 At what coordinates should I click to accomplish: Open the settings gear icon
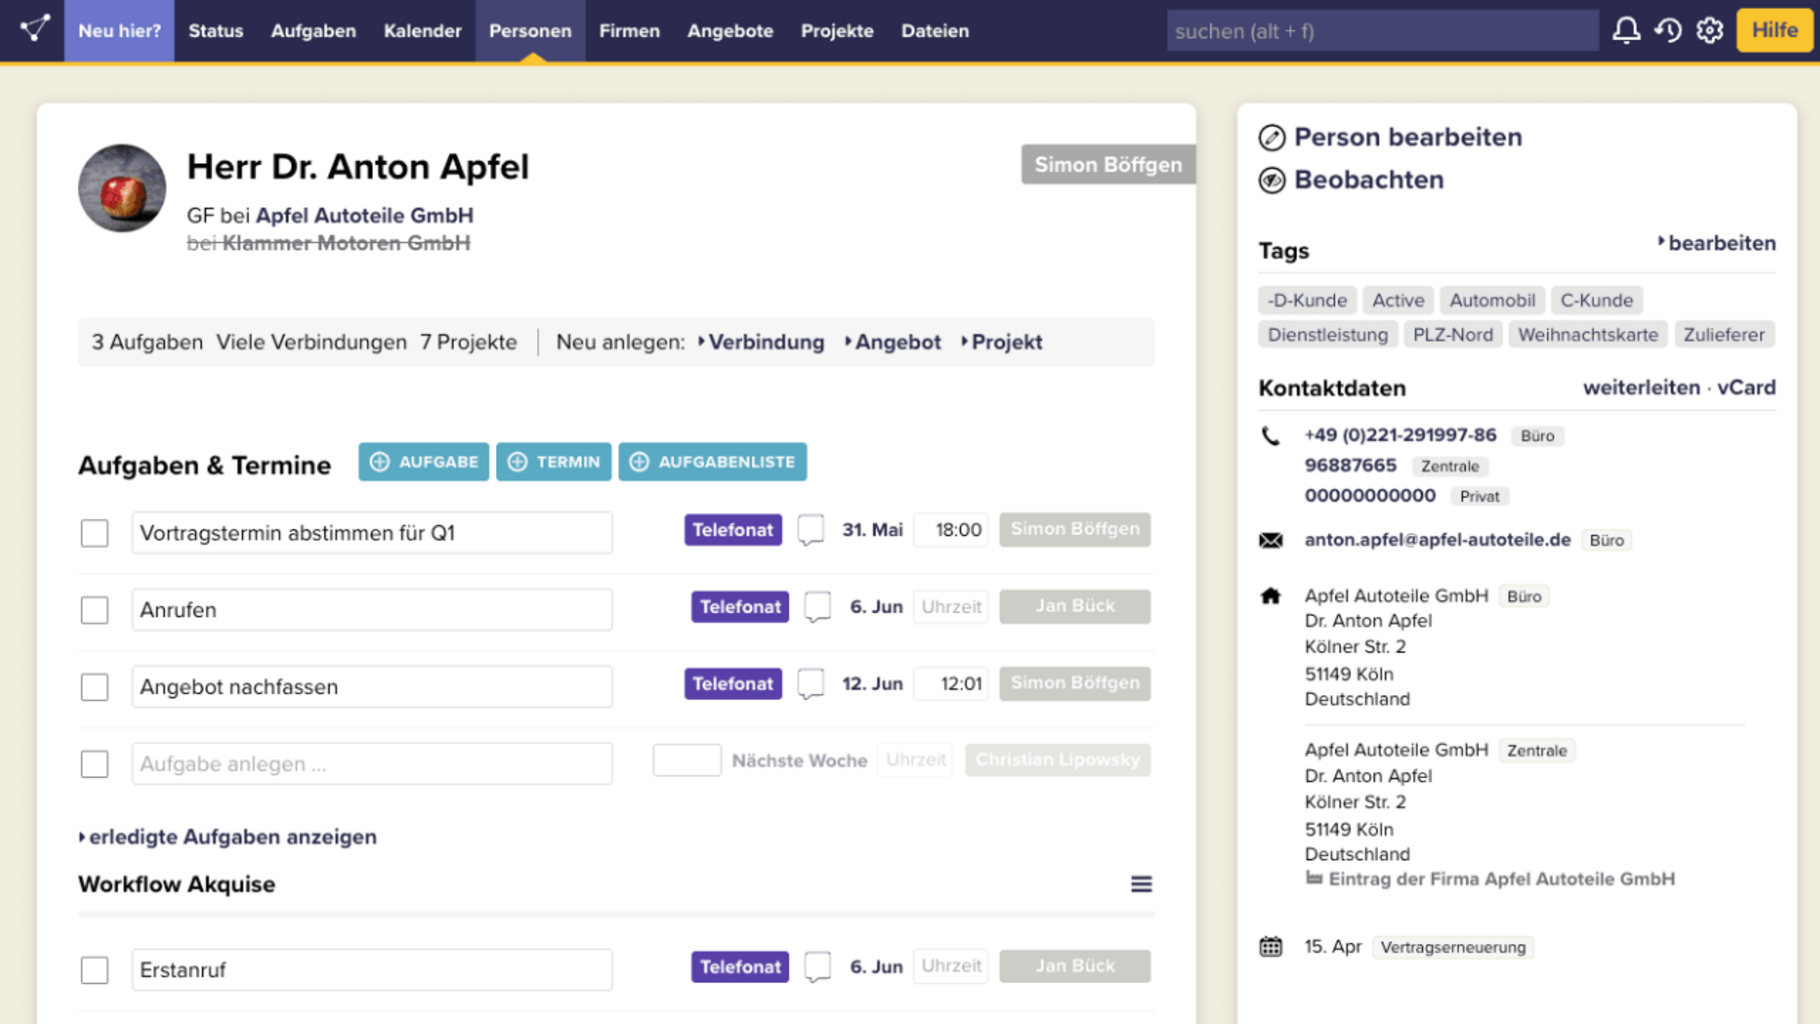coord(1710,31)
